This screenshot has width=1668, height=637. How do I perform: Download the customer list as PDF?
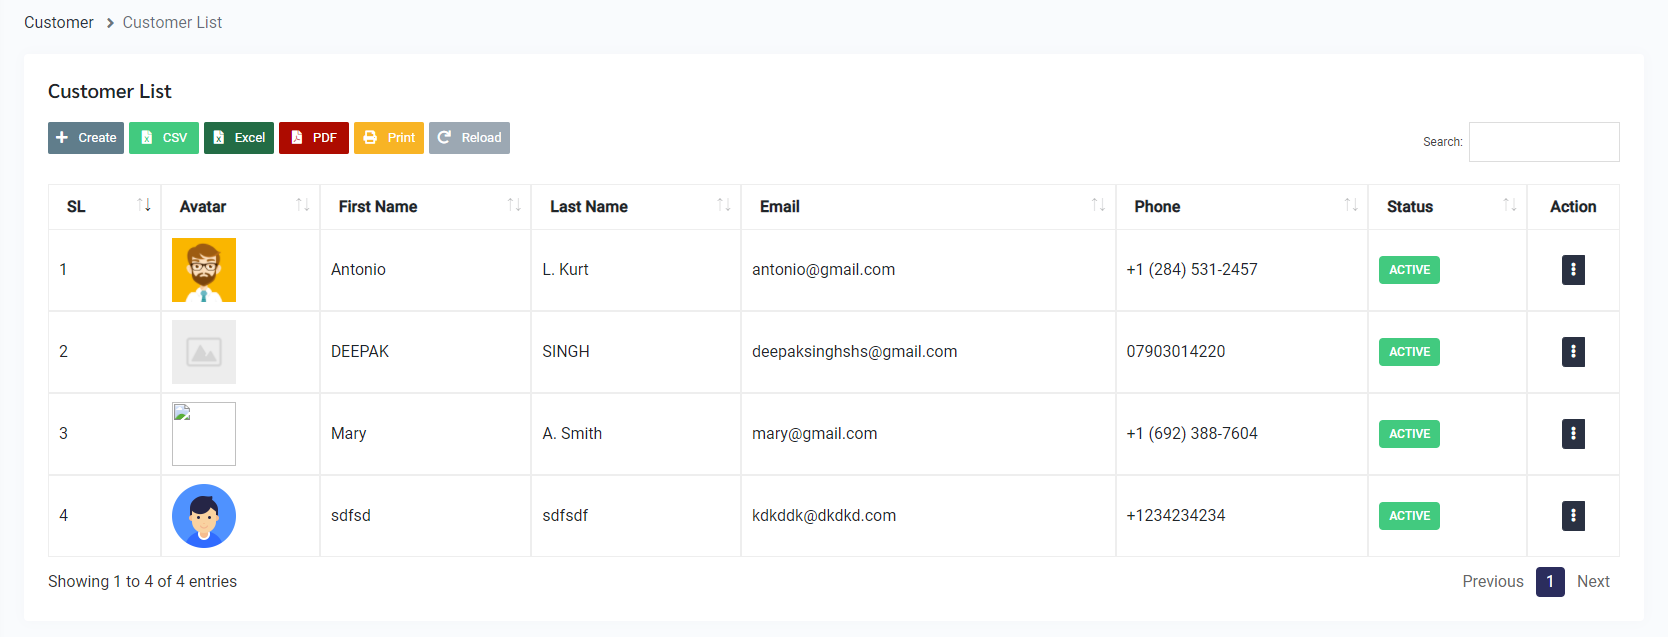pyautogui.click(x=314, y=138)
